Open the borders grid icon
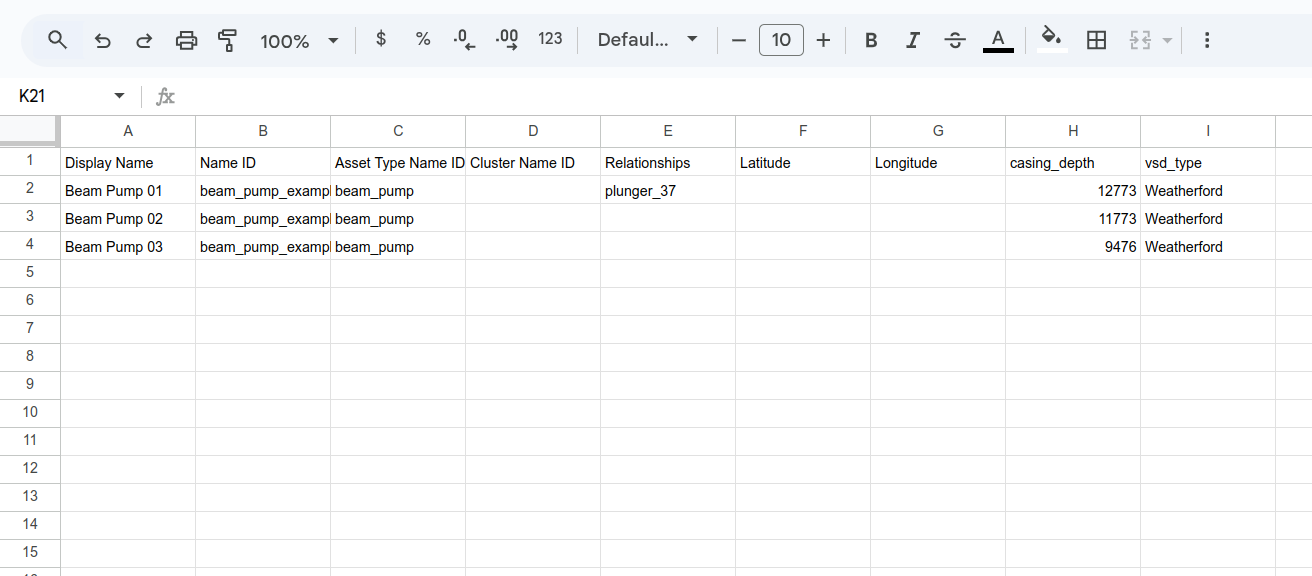The width and height of the screenshot is (1312, 576). click(1096, 40)
